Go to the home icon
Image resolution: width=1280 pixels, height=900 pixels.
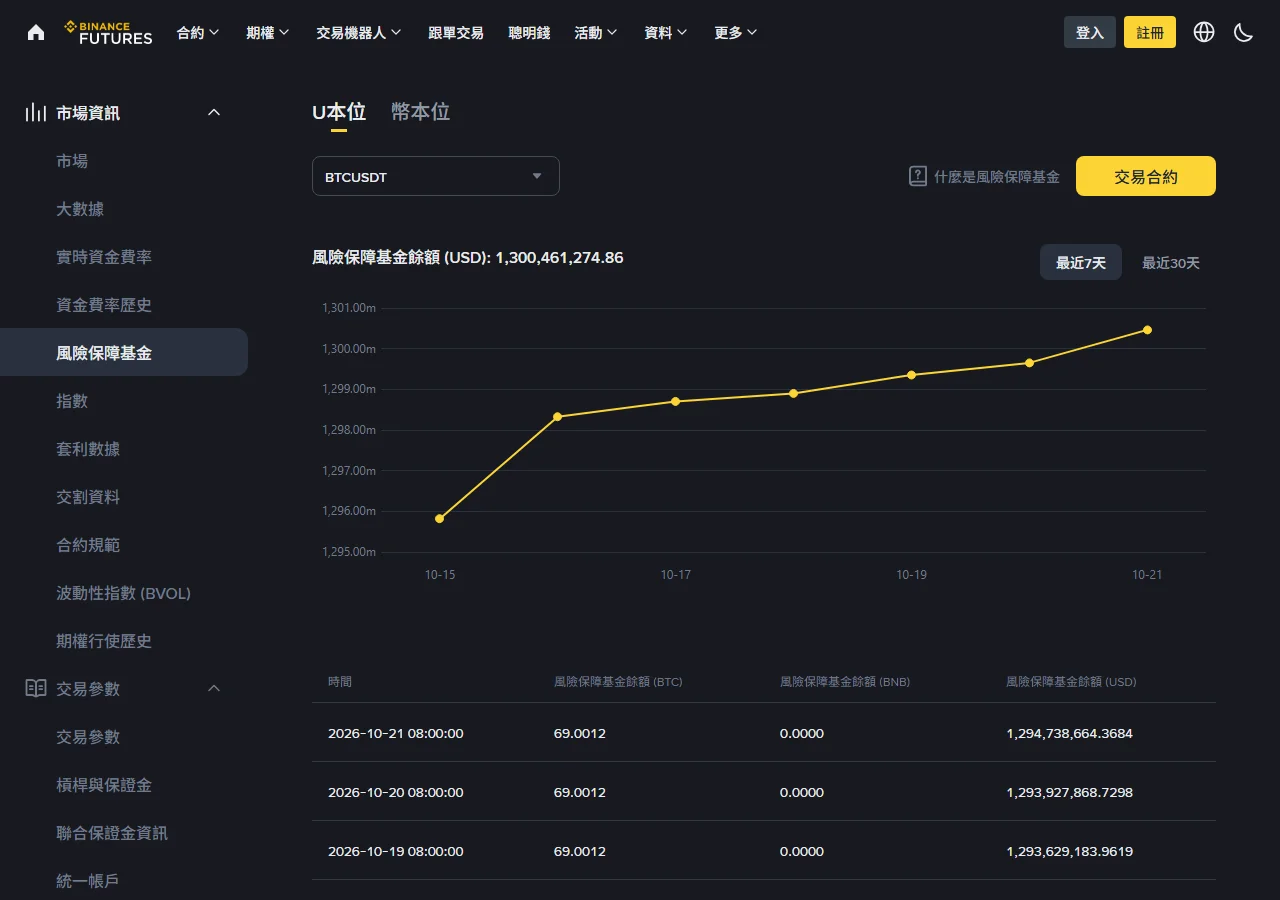[36, 32]
